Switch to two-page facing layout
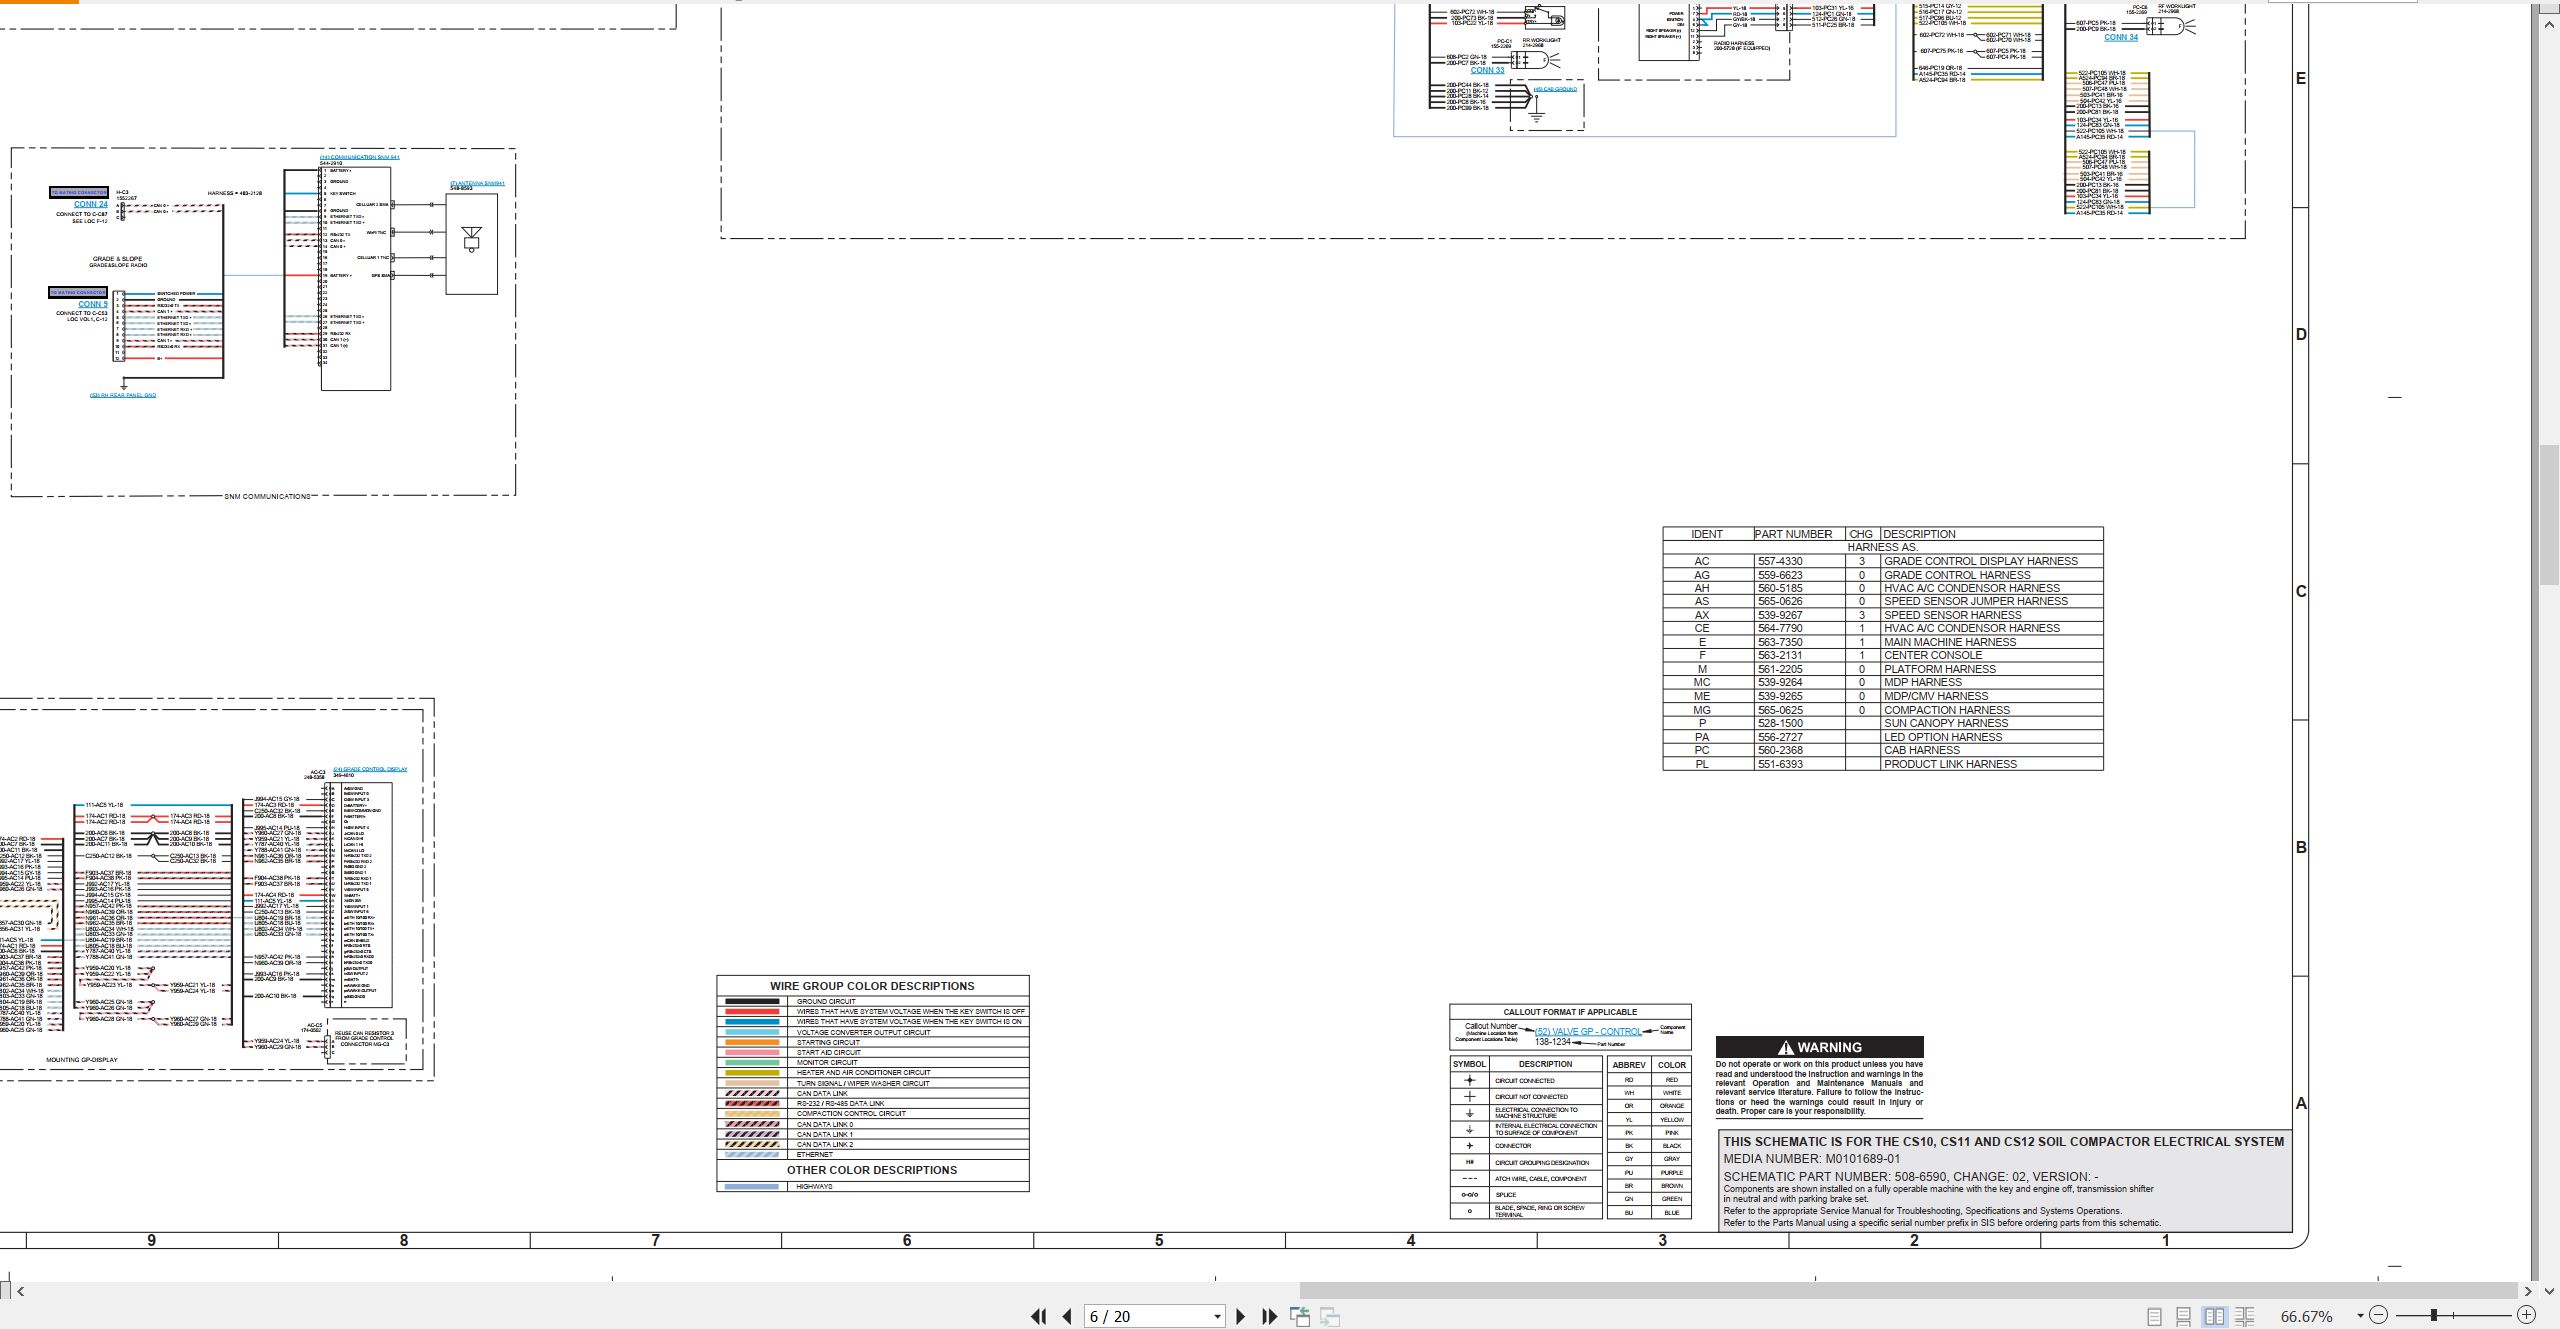Screen dimensions: 2560x1329 2214,1317
